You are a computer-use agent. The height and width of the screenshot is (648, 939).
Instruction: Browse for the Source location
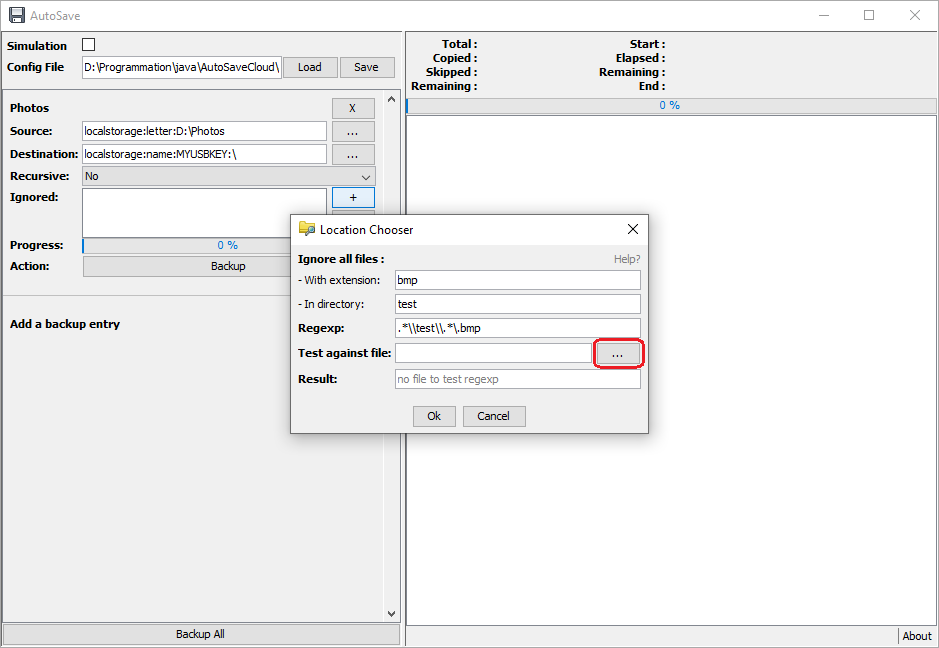tap(353, 131)
